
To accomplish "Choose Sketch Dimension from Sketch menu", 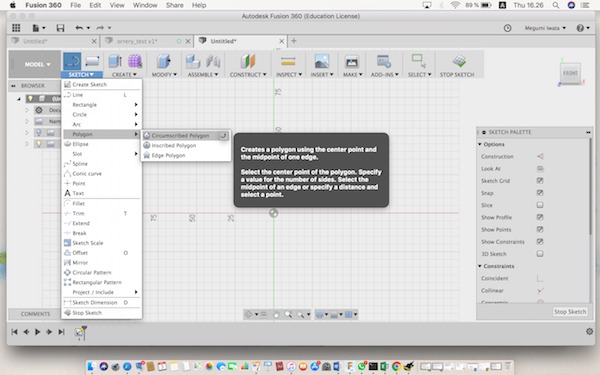I will [x=101, y=302].
